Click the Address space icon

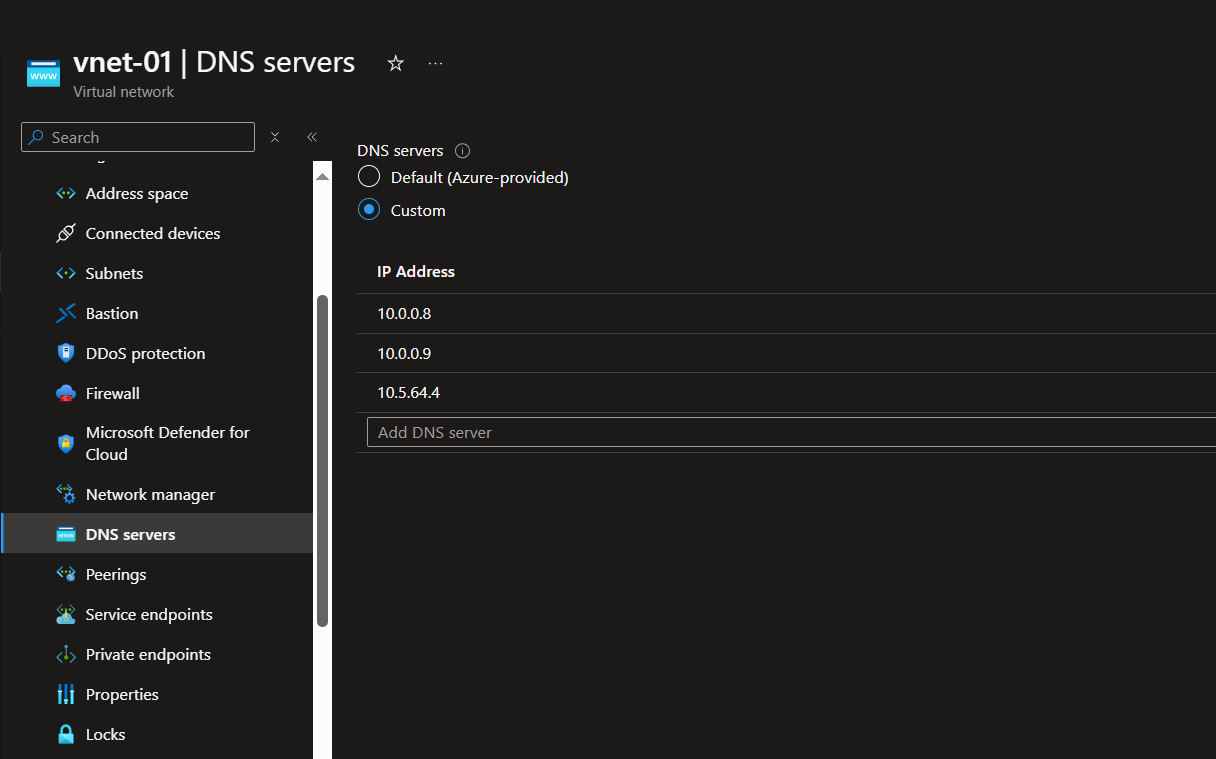click(x=66, y=194)
